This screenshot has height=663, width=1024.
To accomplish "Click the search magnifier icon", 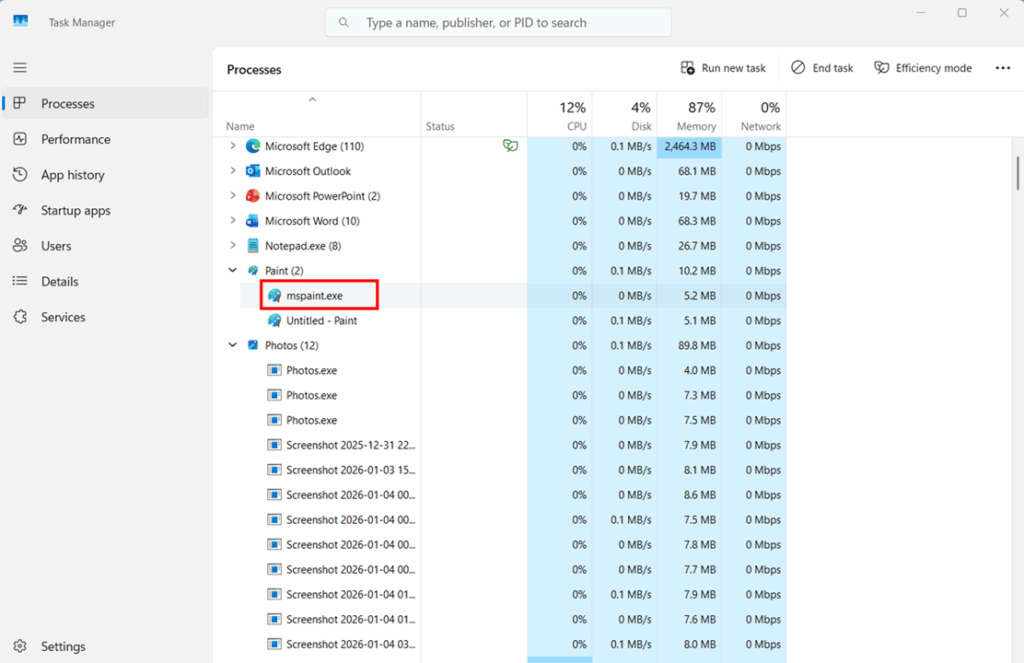I will point(344,23).
